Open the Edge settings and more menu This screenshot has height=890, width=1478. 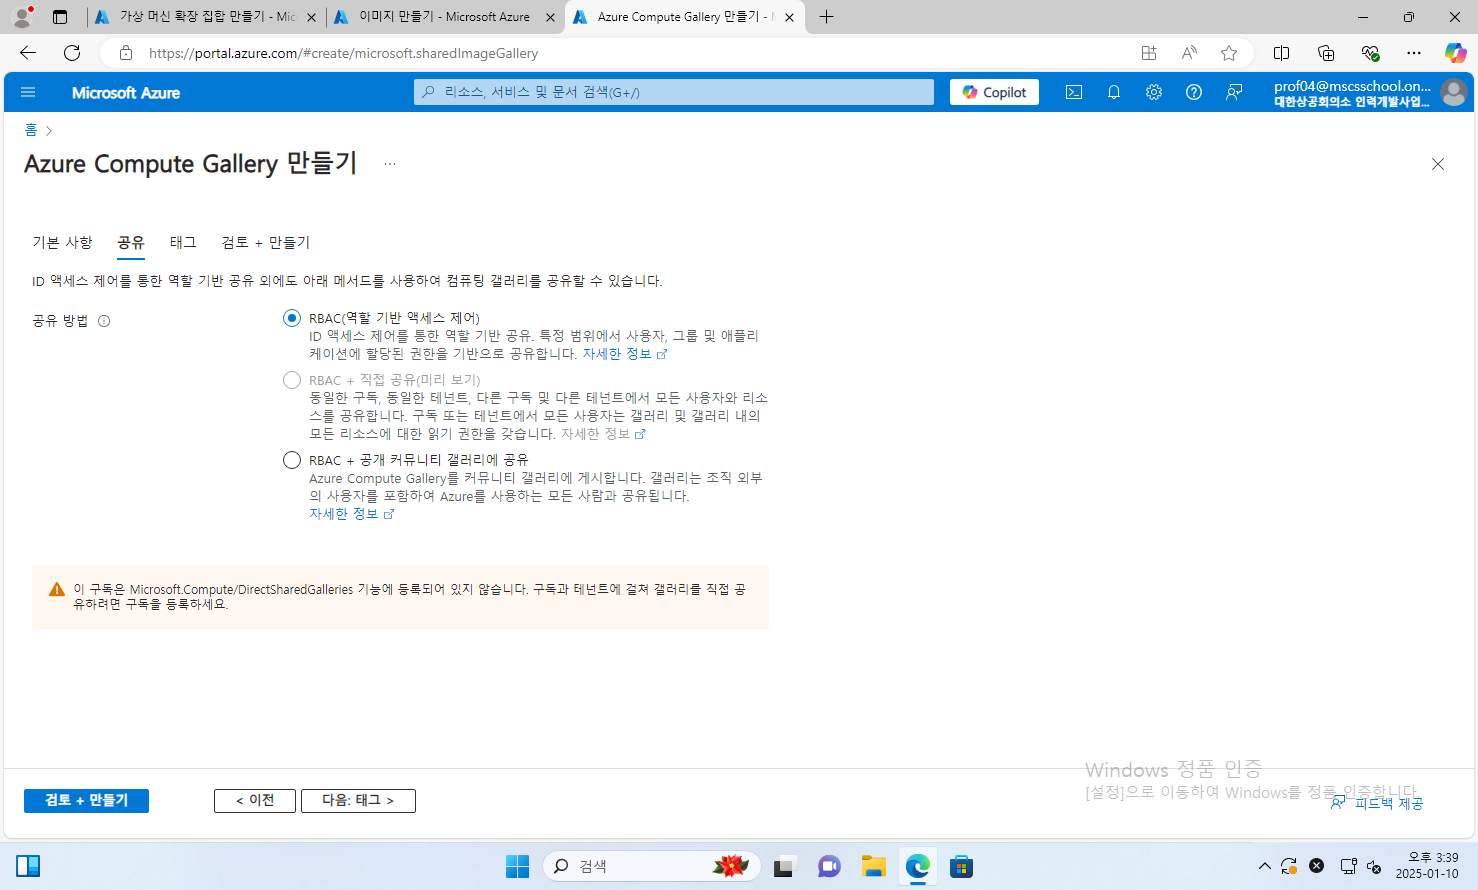click(1413, 53)
